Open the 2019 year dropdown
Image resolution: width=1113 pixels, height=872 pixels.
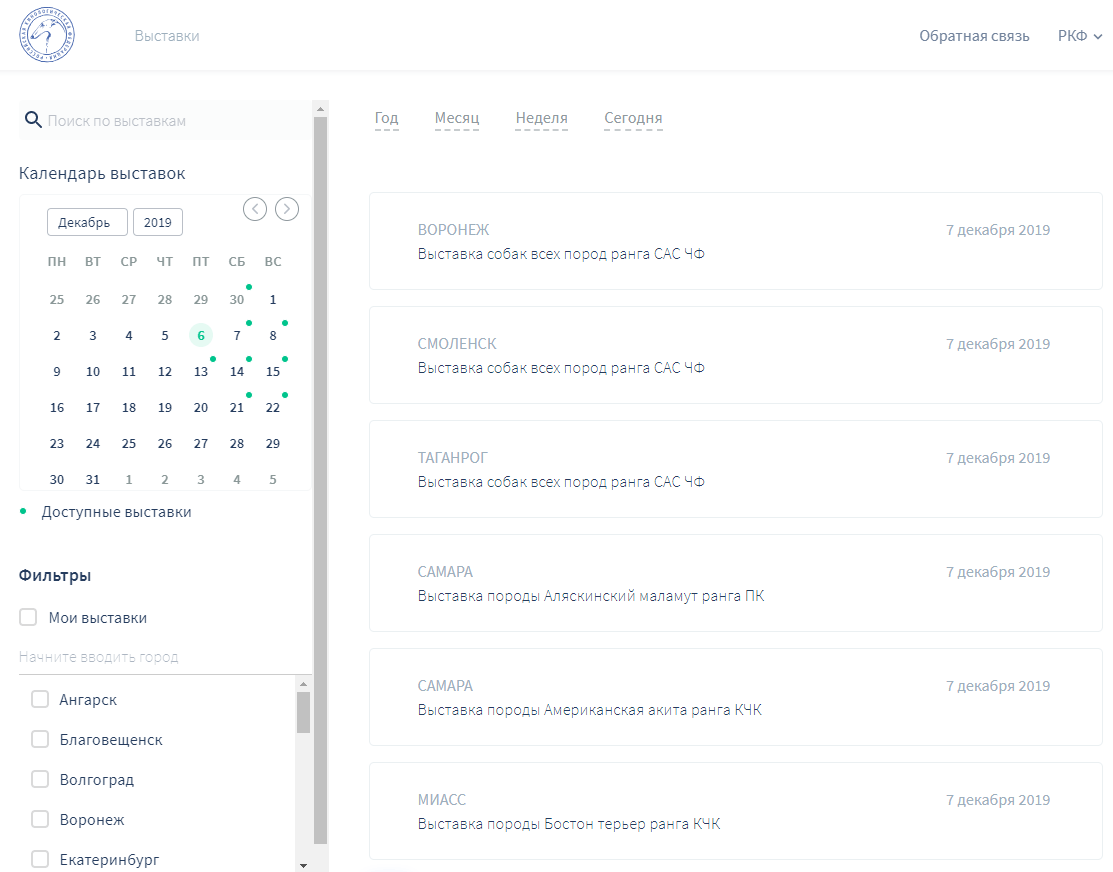click(x=158, y=222)
